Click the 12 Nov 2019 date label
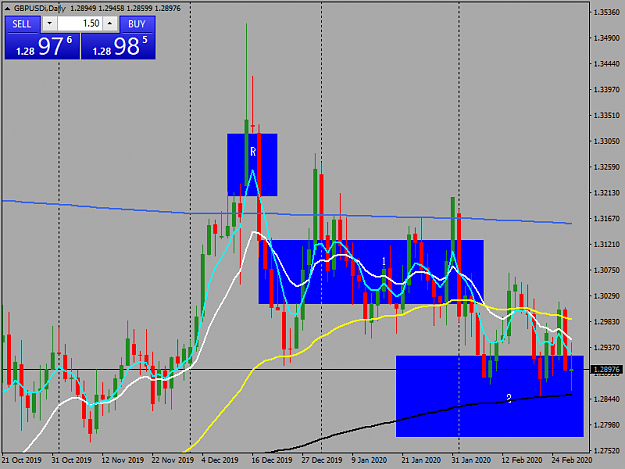This screenshot has height=469, width=625. coord(122,460)
